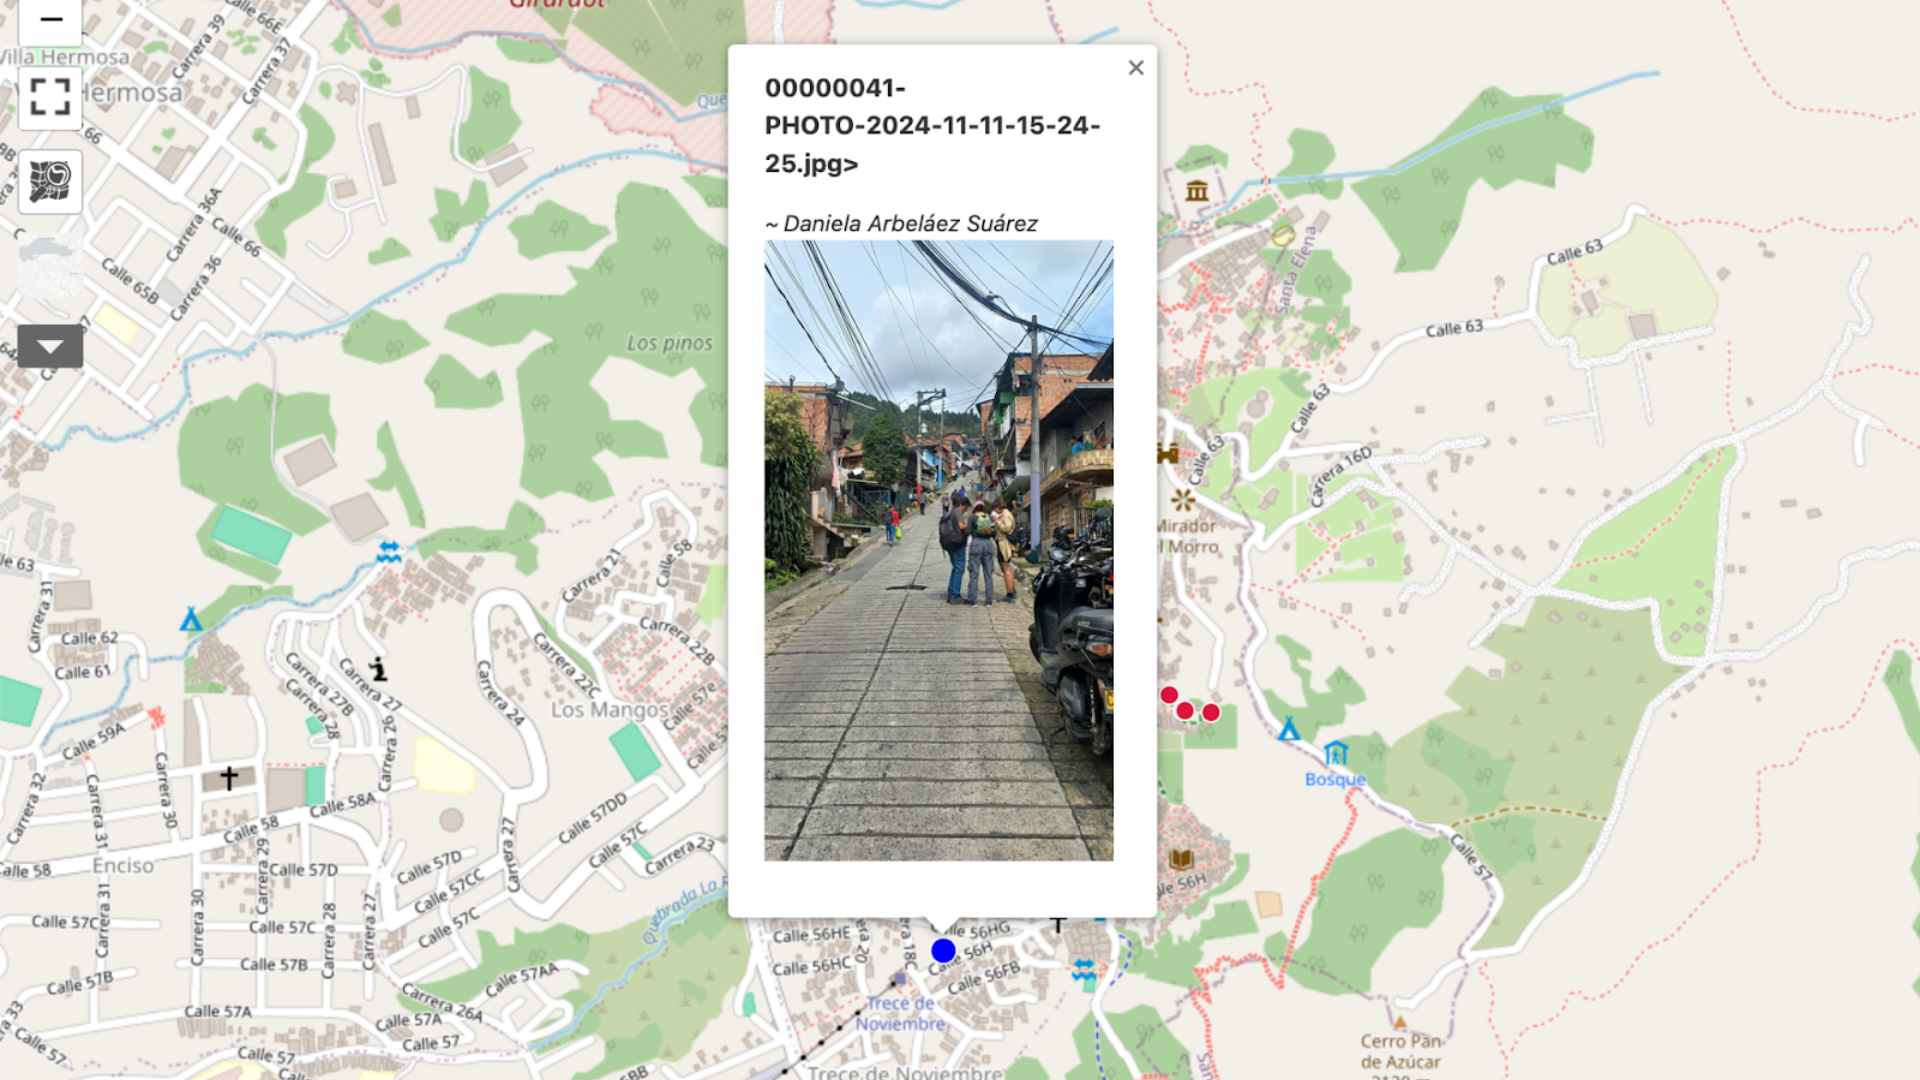This screenshot has height=1080, width=1920.
Task: Expand the dark dropdown arrow control
Action: click(50, 346)
